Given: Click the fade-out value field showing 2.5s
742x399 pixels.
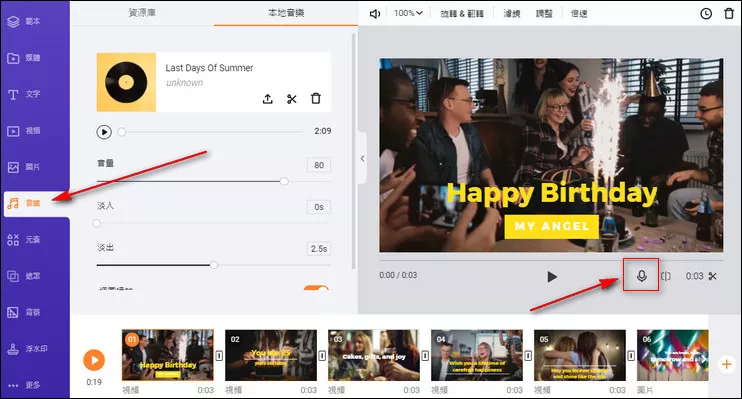Looking at the screenshot, I should 319,248.
